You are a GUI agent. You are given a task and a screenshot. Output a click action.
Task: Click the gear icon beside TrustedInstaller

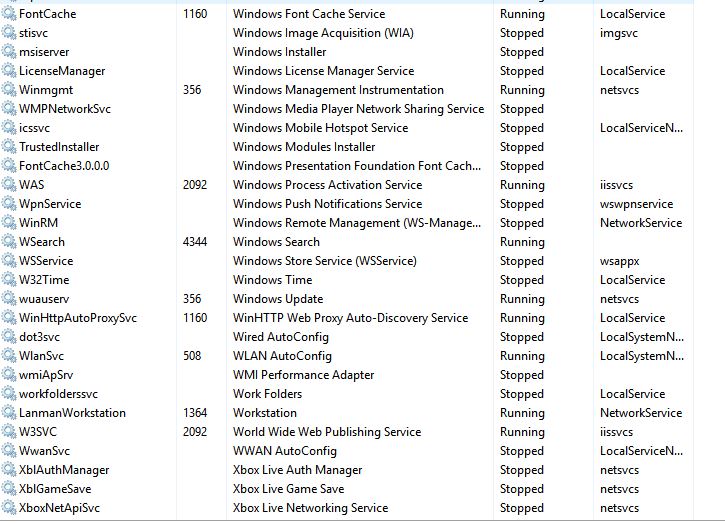[9, 147]
